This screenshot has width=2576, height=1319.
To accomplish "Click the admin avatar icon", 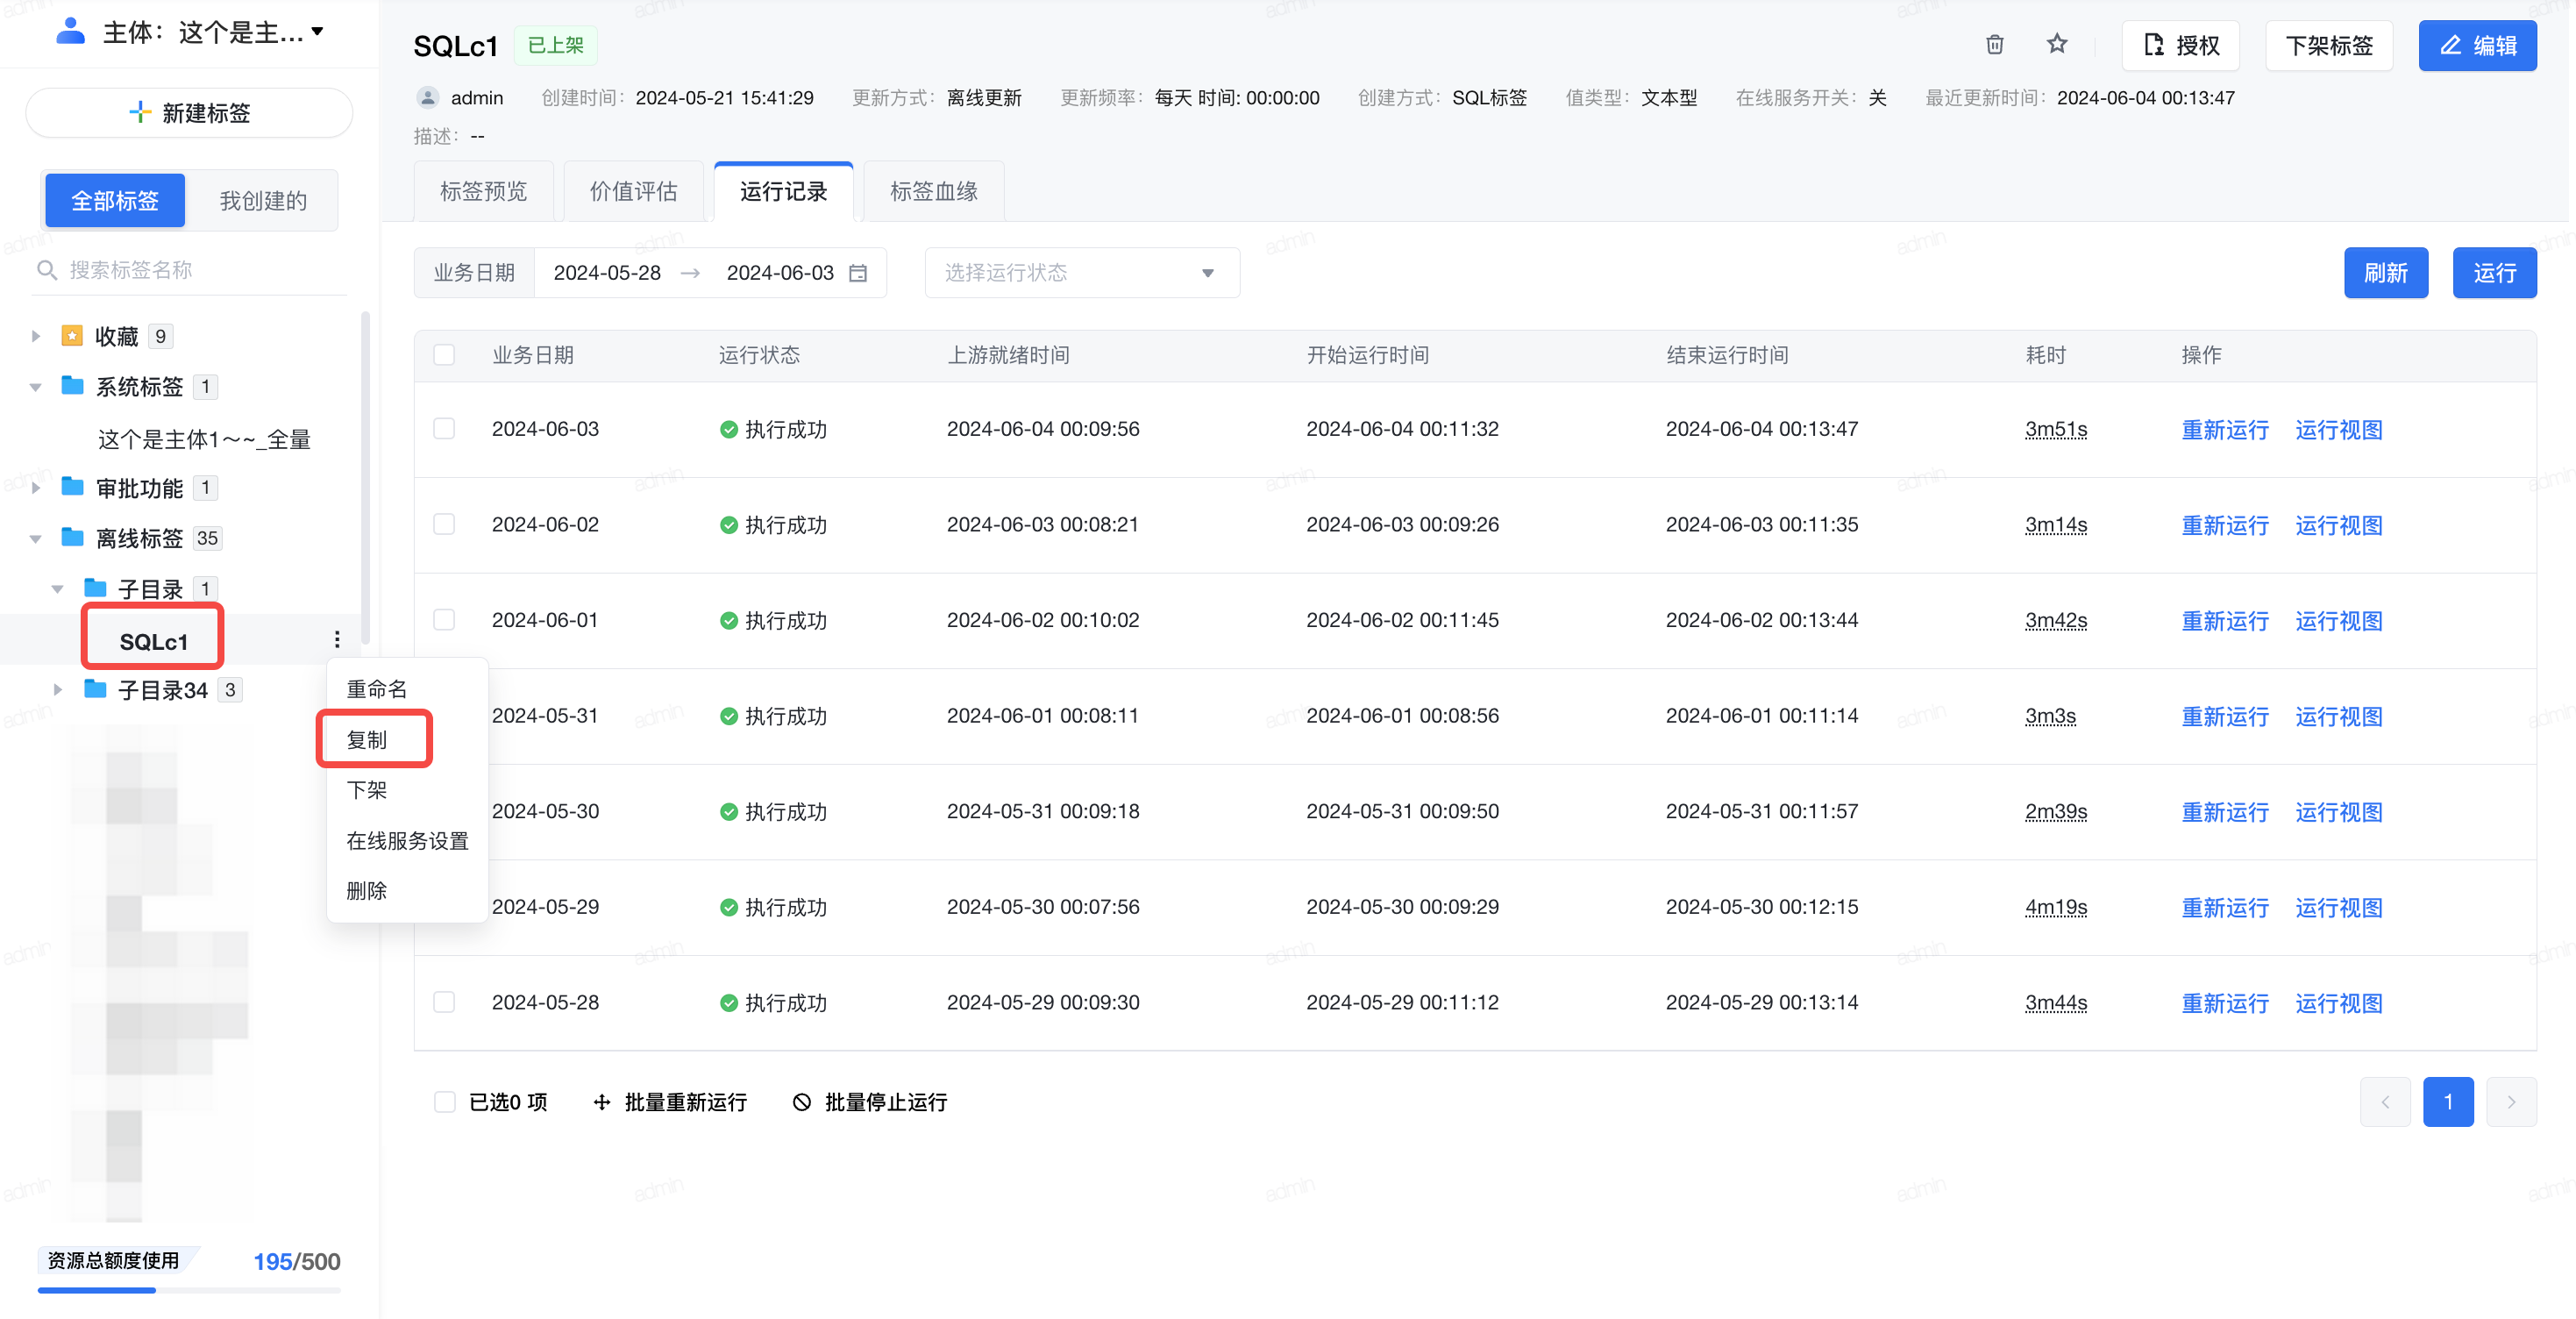I will 428,98.
